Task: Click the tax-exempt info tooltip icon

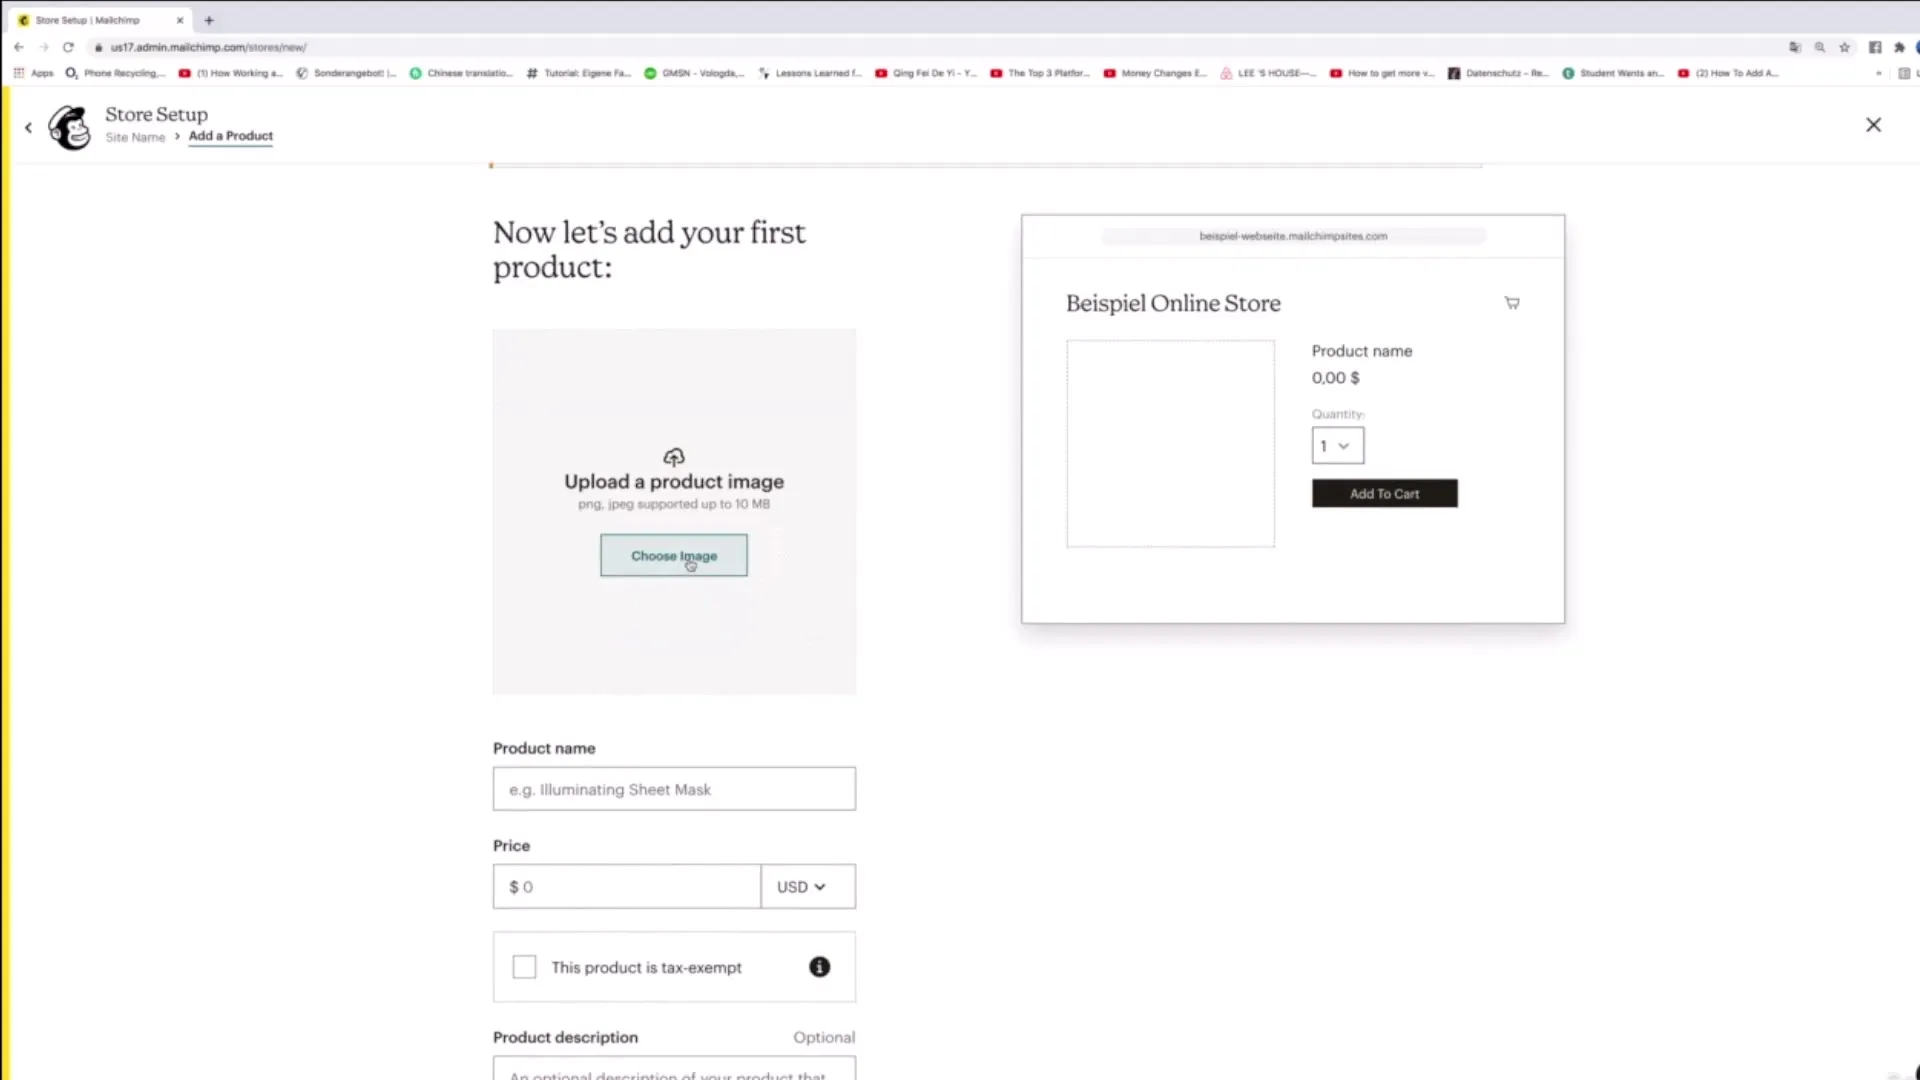Action: click(819, 967)
